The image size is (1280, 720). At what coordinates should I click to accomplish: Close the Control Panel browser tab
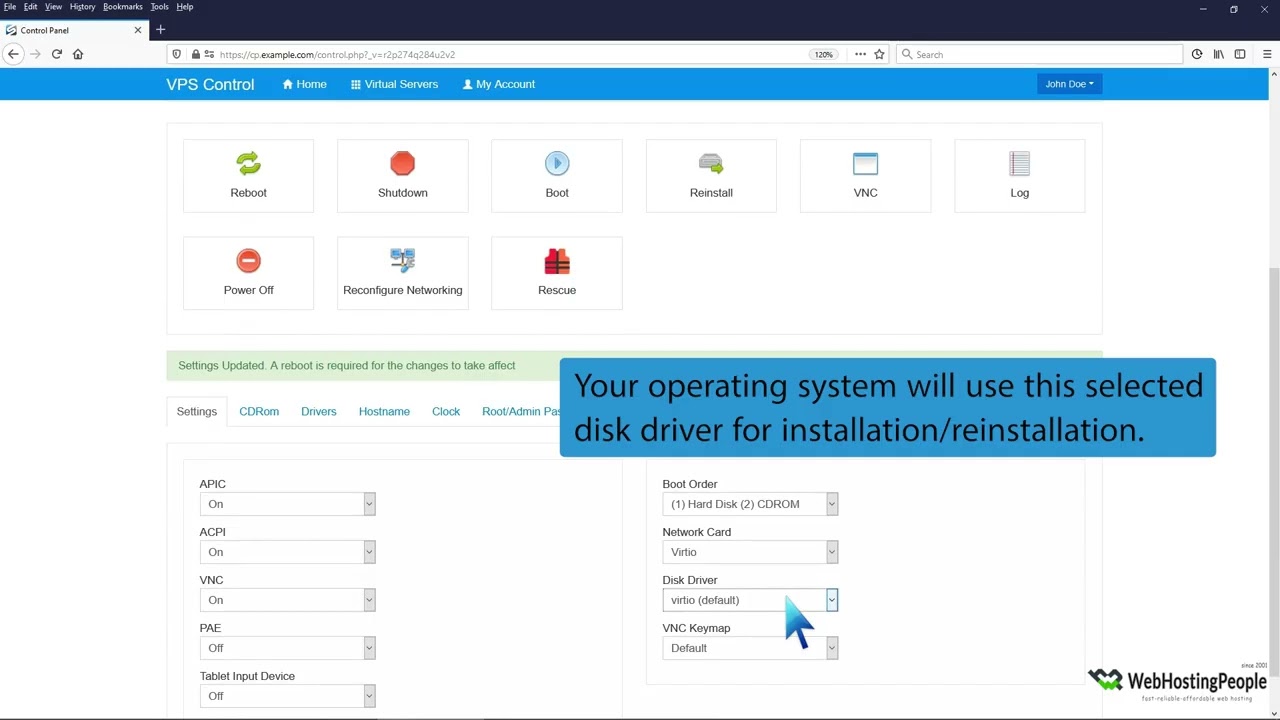point(138,30)
